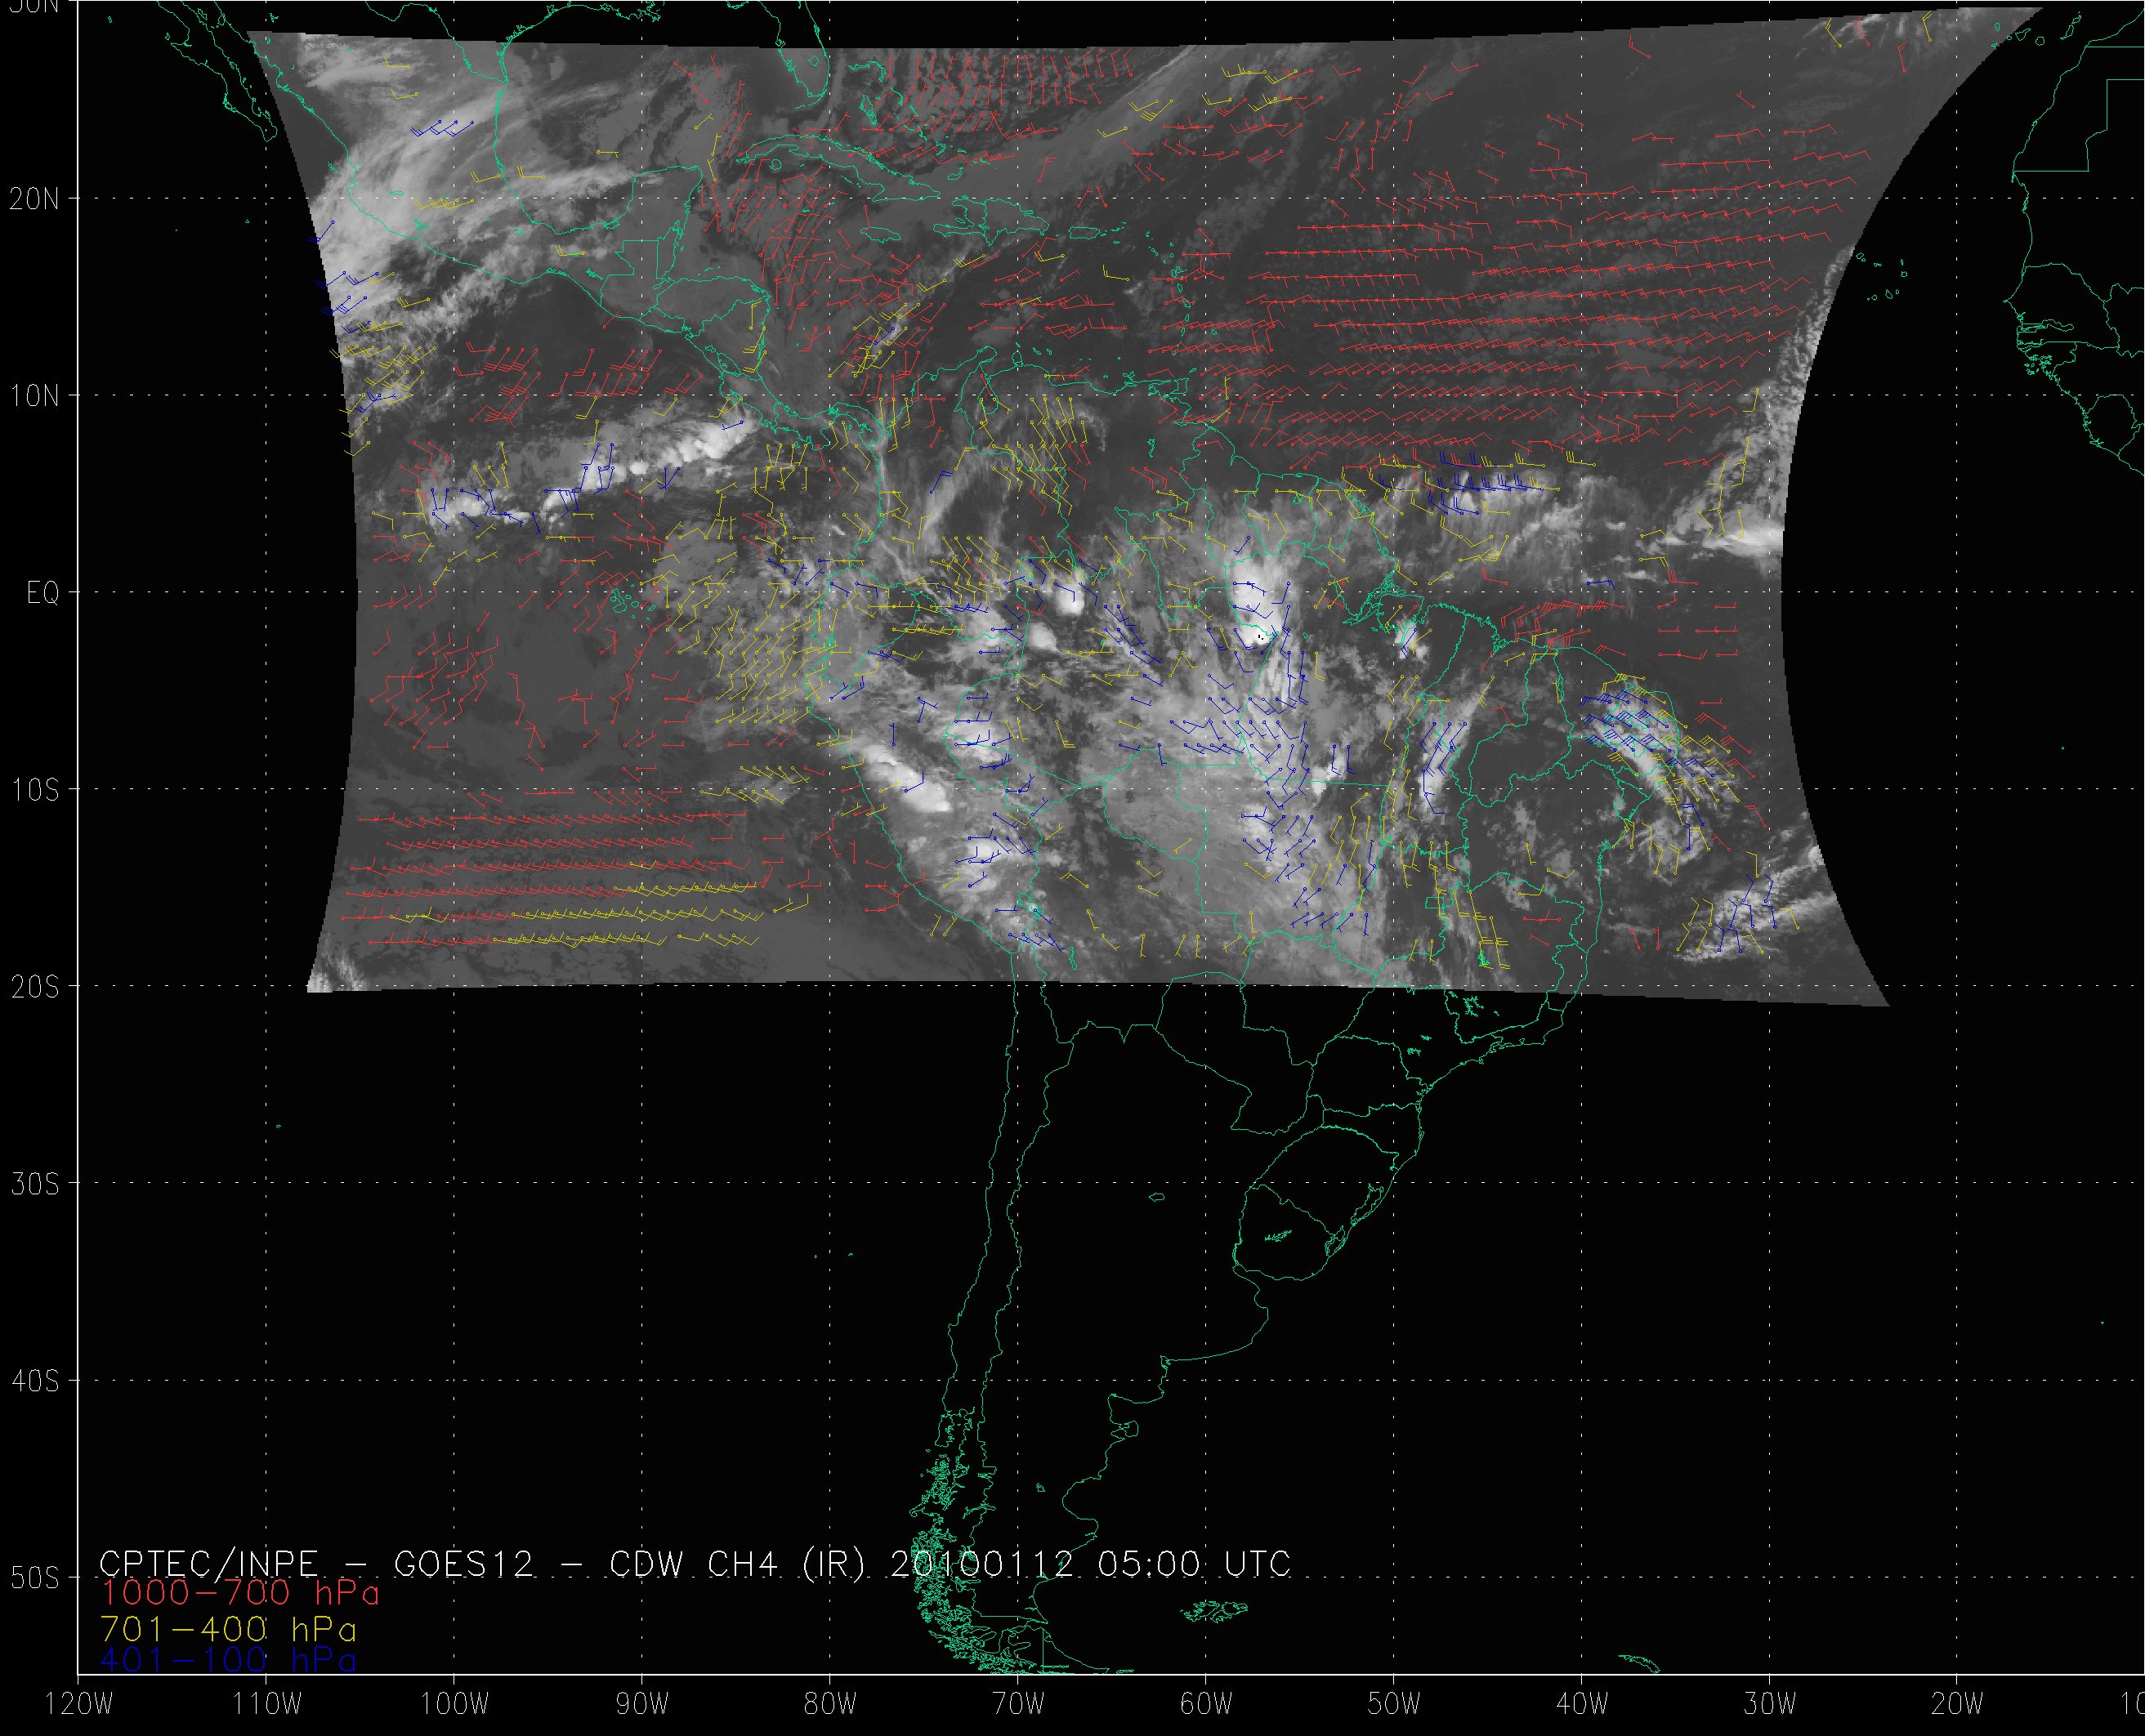Click the 50S latitude axis label
2145x1736 pixels.
35,1578
